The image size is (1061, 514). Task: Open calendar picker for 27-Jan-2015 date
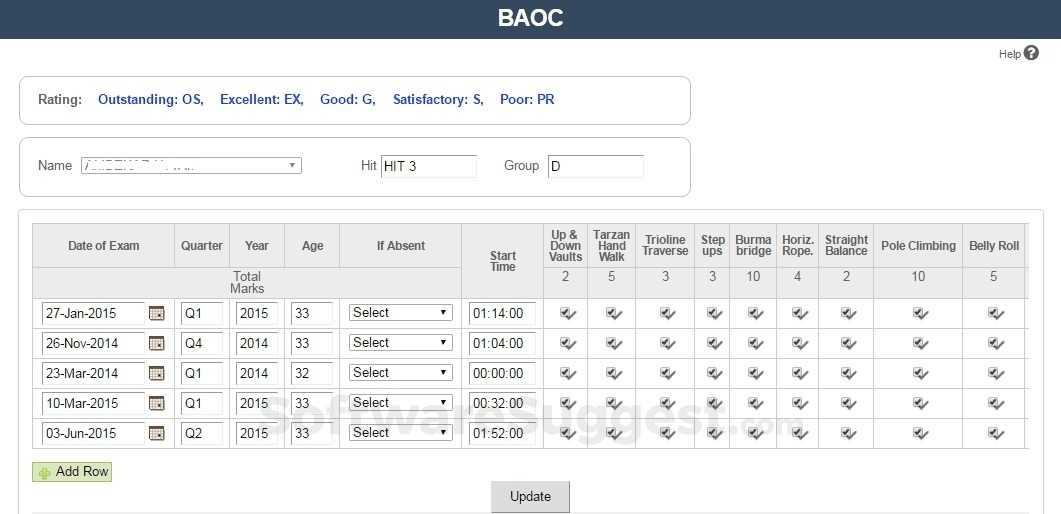click(x=157, y=313)
